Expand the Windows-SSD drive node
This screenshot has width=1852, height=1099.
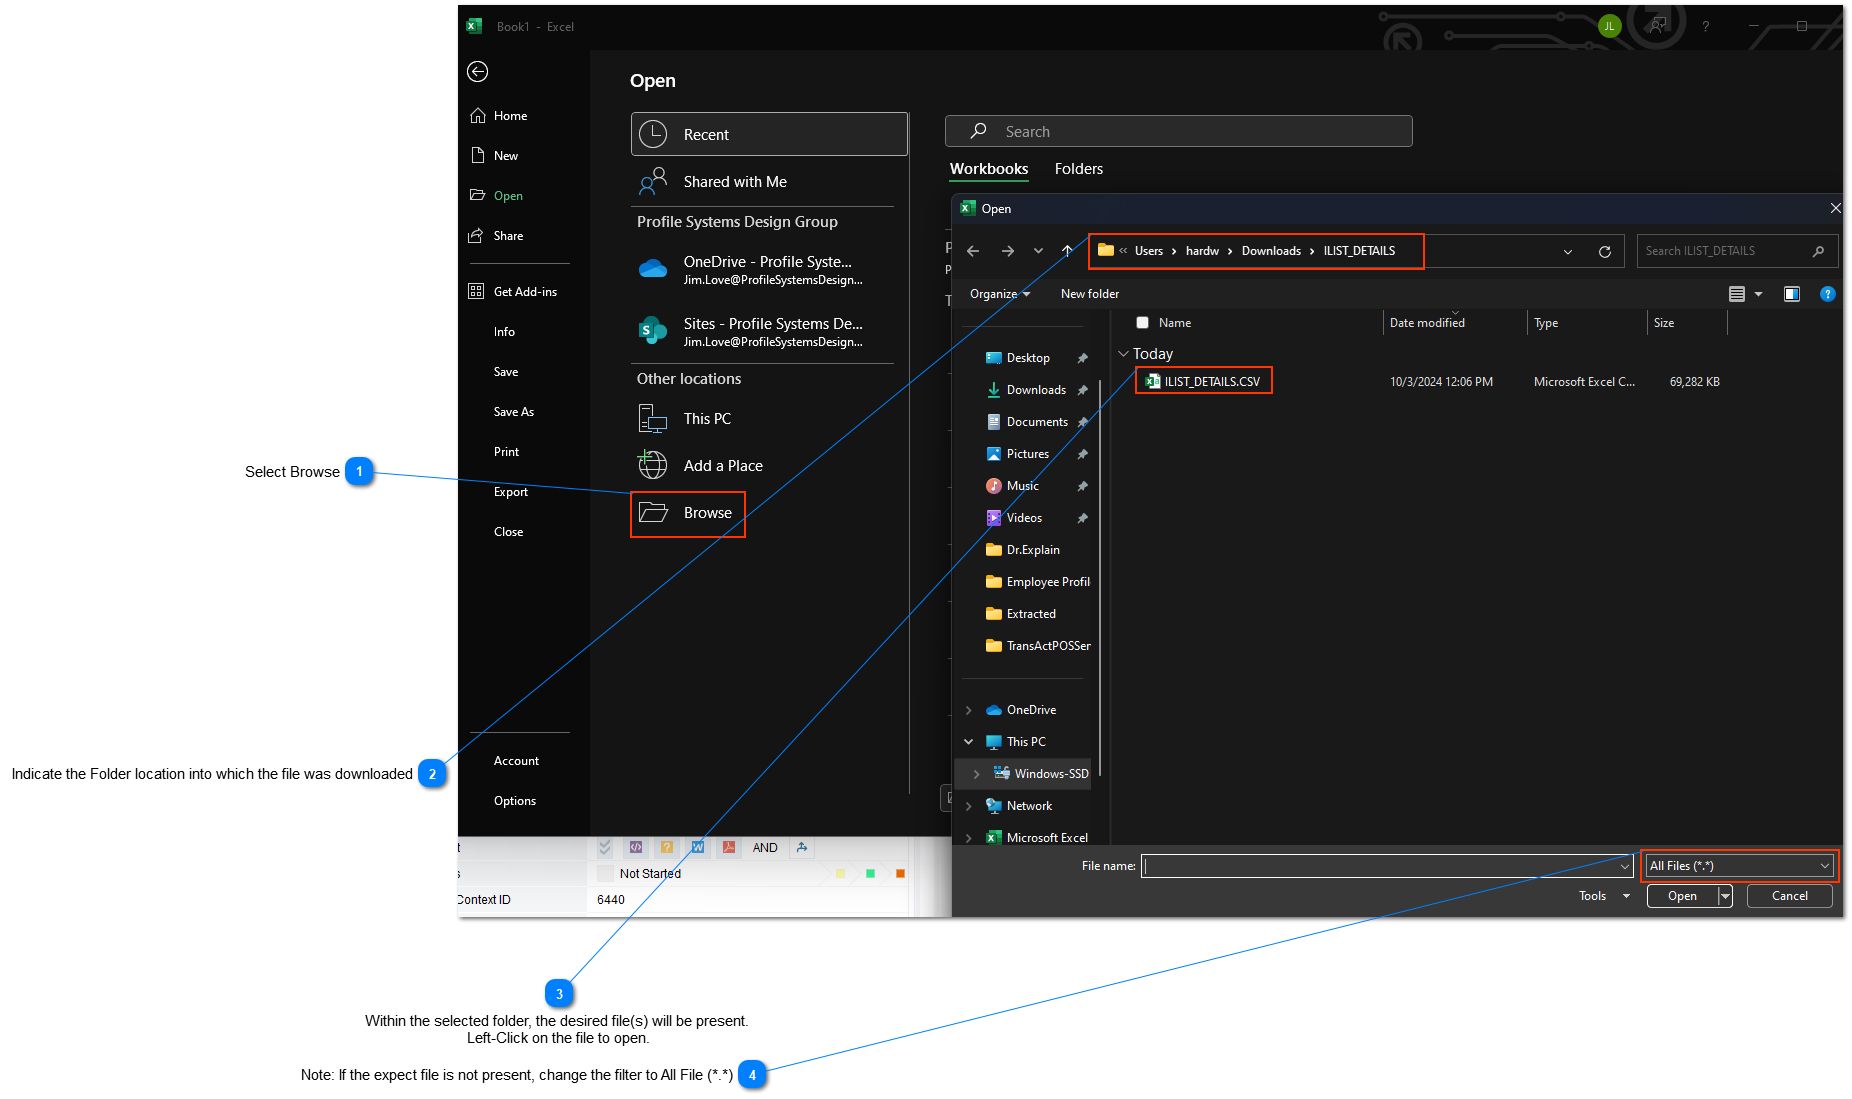[976, 774]
